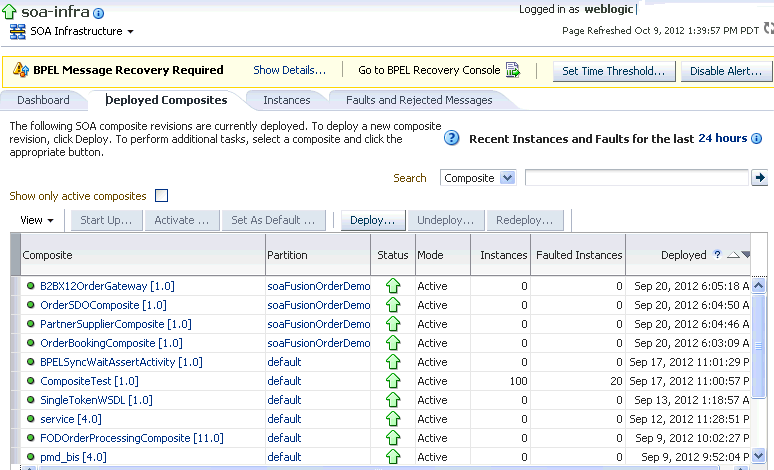Open the Instances tab
Viewport: 774px width, 470px height.
[x=287, y=100]
